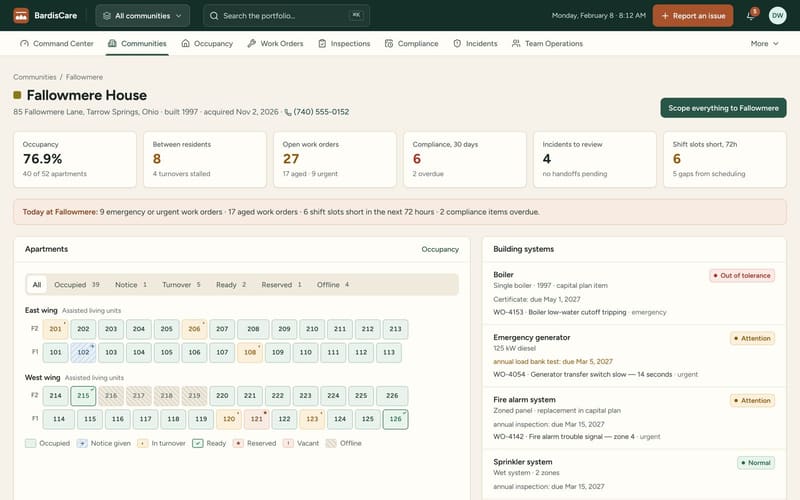The height and width of the screenshot is (500, 800).
Task: Open the Open work orders card
Action: [x=335, y=159]
